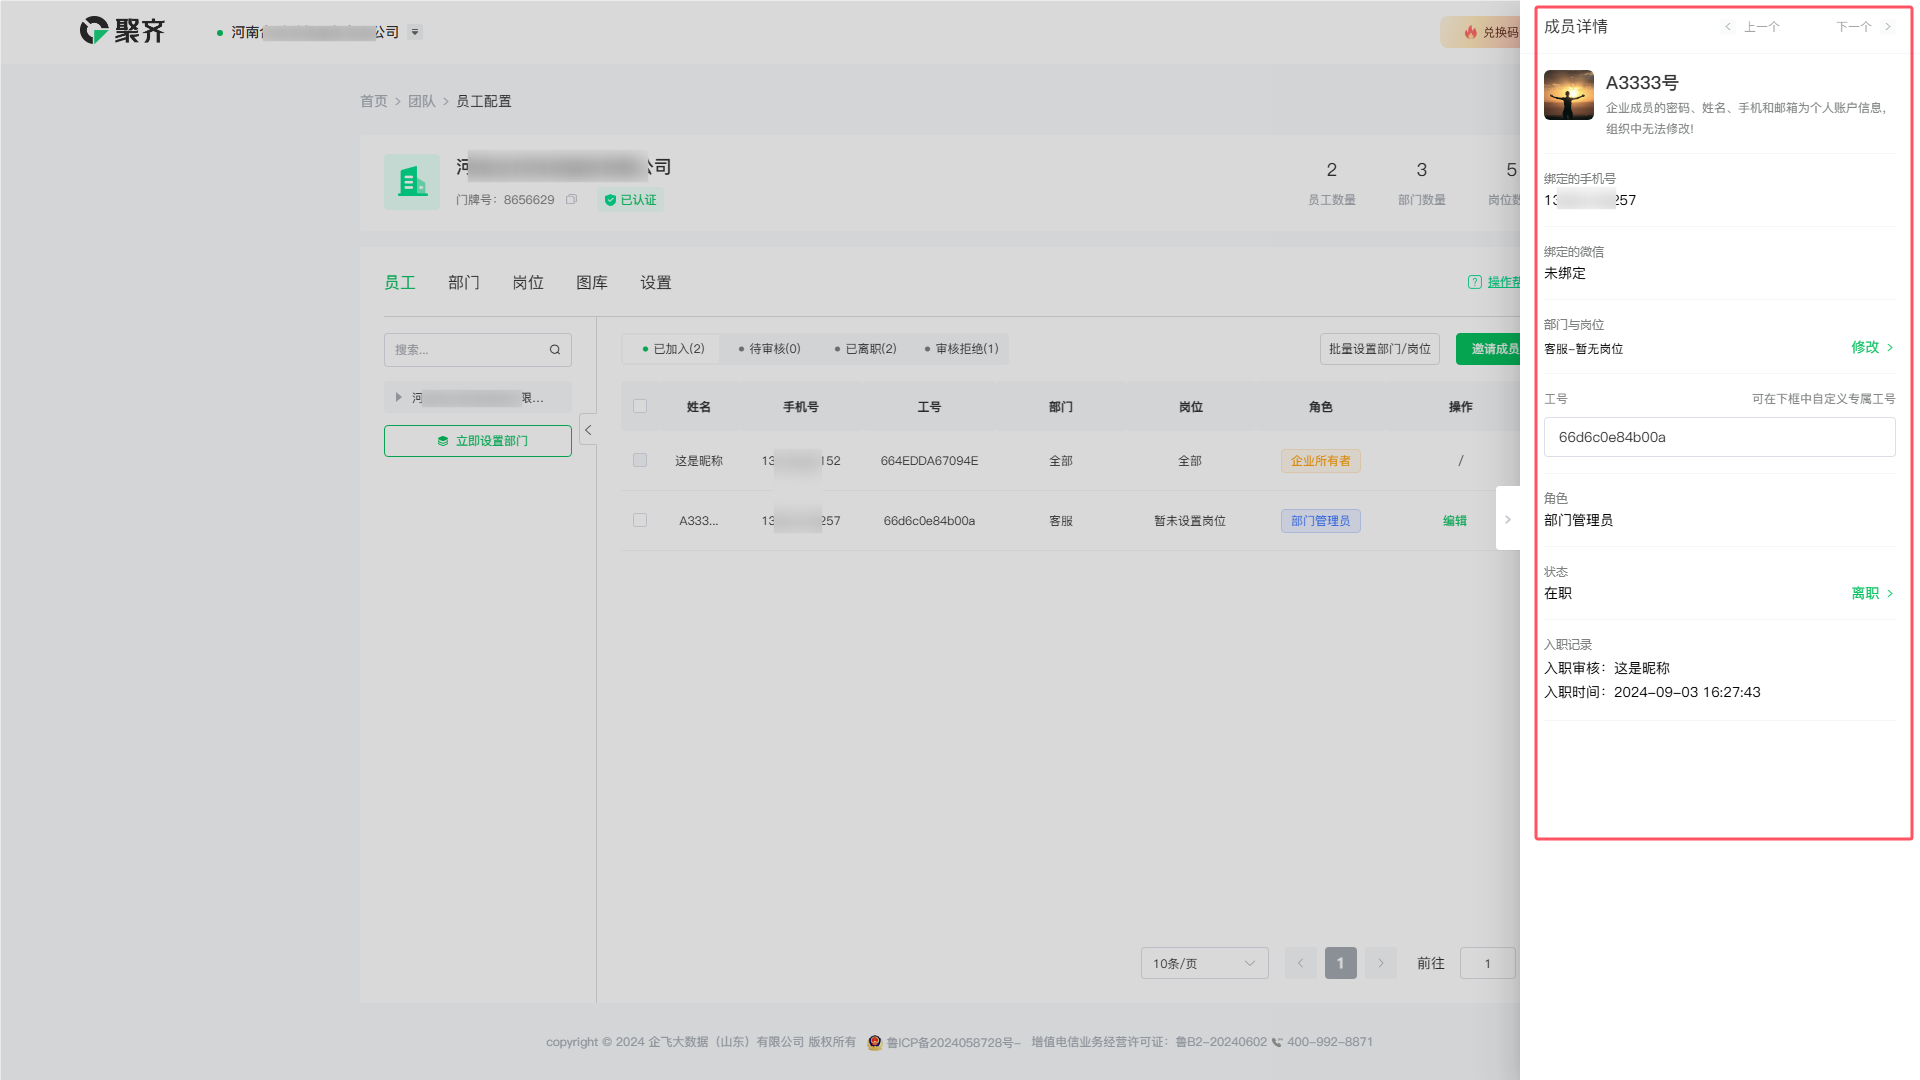
Task: Click the 暂未设置岗位 cell
Action: (x=1190, y=521)
